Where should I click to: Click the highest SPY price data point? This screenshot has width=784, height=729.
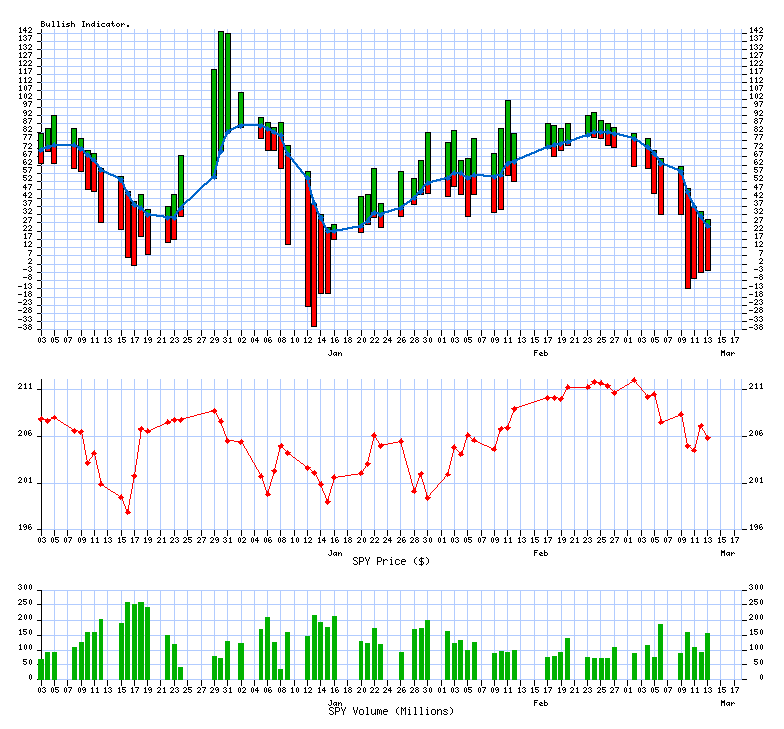(x=634, y=380)
